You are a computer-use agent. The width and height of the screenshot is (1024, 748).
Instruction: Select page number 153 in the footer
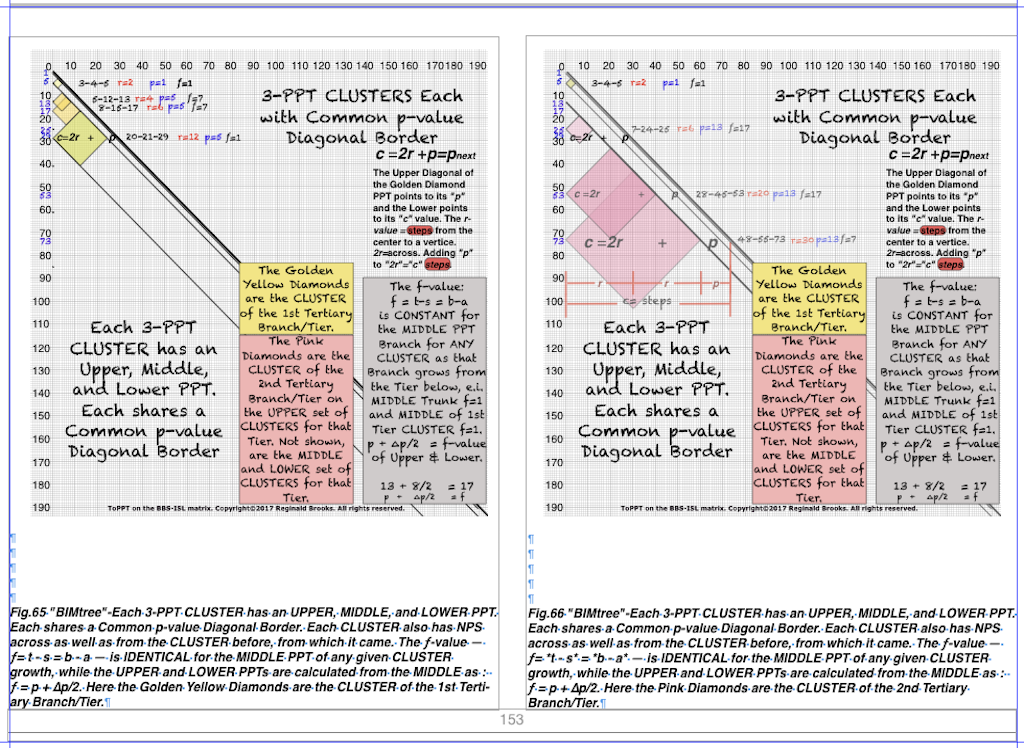511,720
